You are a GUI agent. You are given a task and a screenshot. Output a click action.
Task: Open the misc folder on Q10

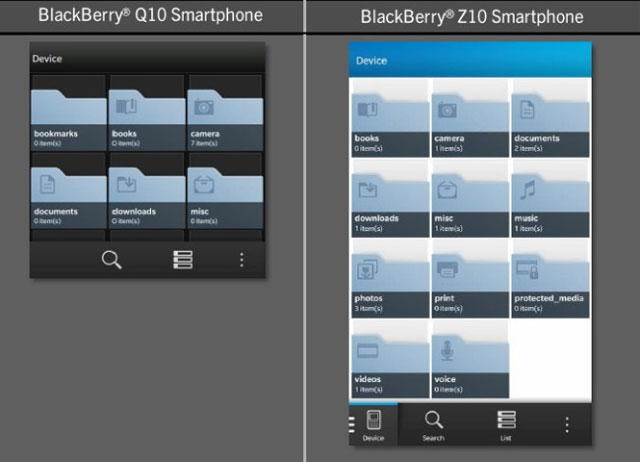[225, 191]
